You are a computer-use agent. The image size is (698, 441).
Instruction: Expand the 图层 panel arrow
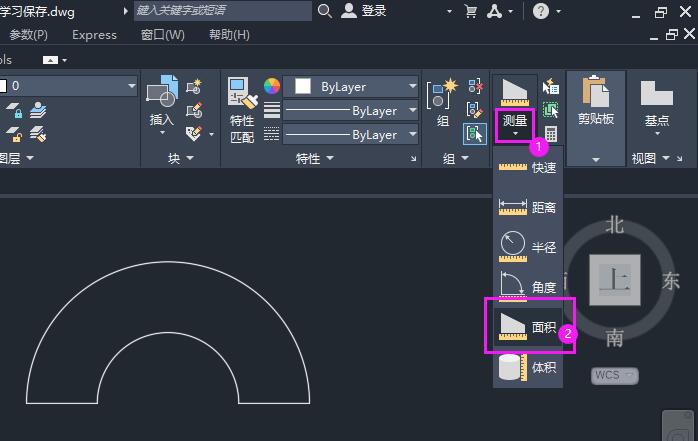pos(30,158)
